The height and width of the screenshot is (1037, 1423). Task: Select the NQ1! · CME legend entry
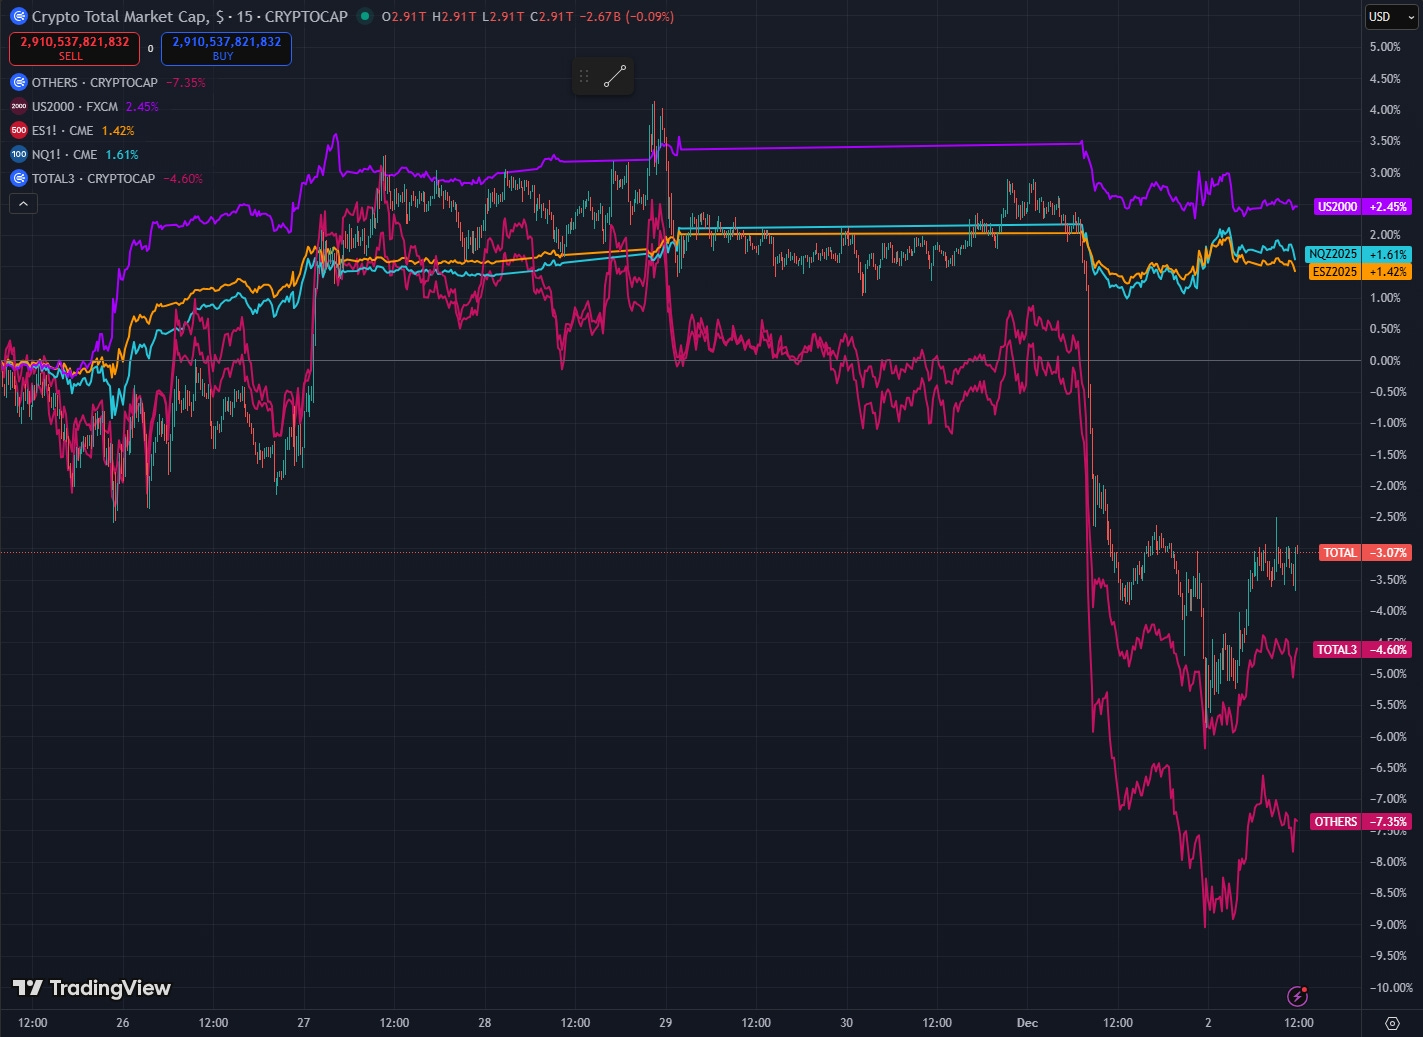64,154
